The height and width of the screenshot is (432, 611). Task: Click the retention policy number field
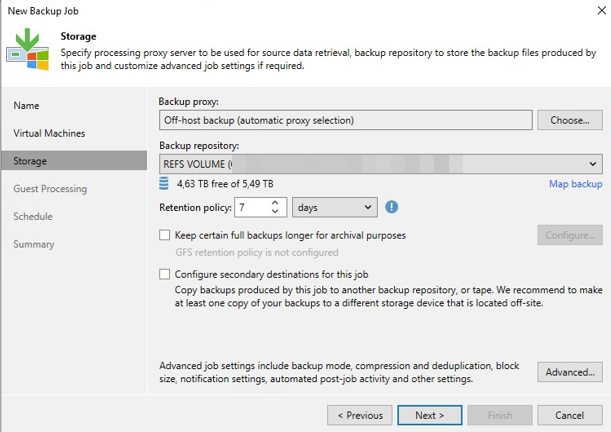[250, 207]
